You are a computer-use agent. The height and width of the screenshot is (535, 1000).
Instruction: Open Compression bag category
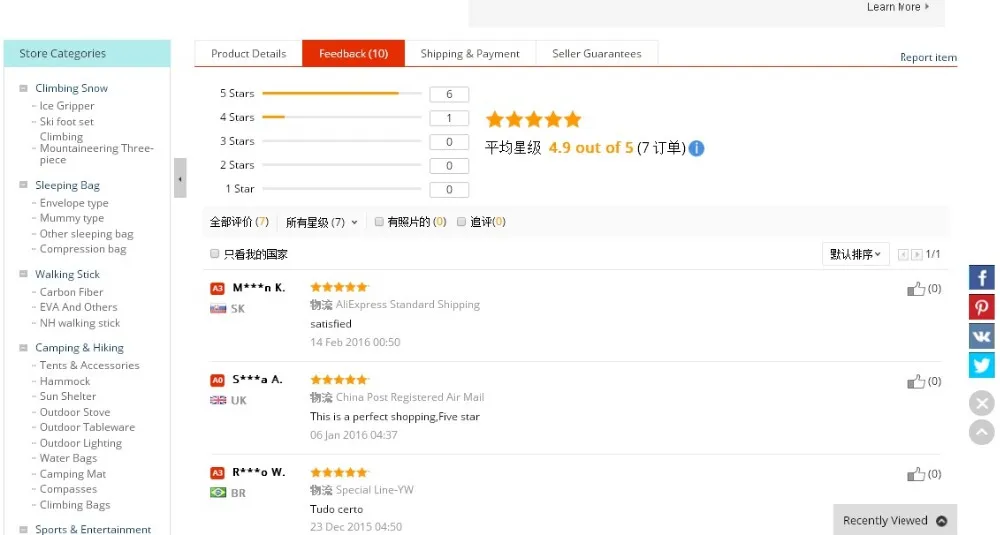point(83,249)
